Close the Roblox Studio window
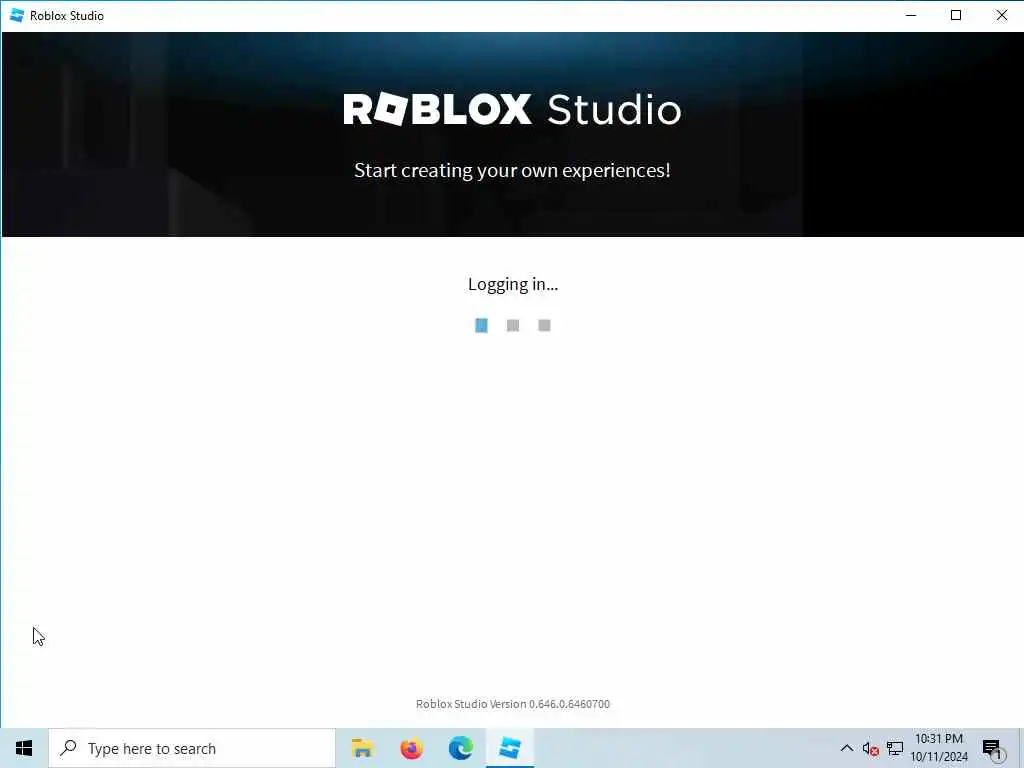The image size is (1024, 768). (x=1001, y=15)
